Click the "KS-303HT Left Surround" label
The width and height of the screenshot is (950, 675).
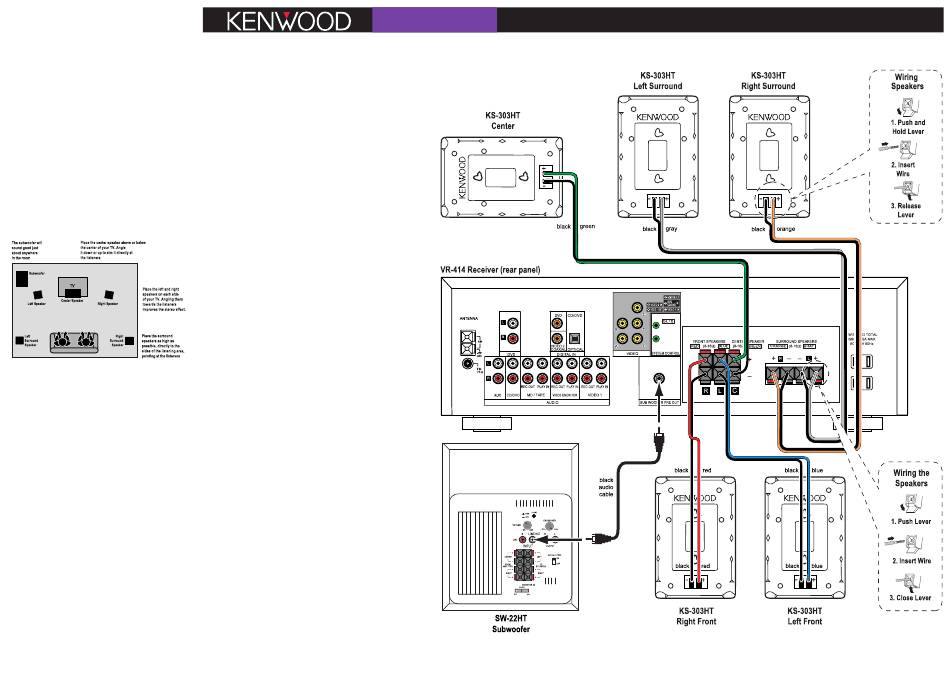tap(658, 81)
